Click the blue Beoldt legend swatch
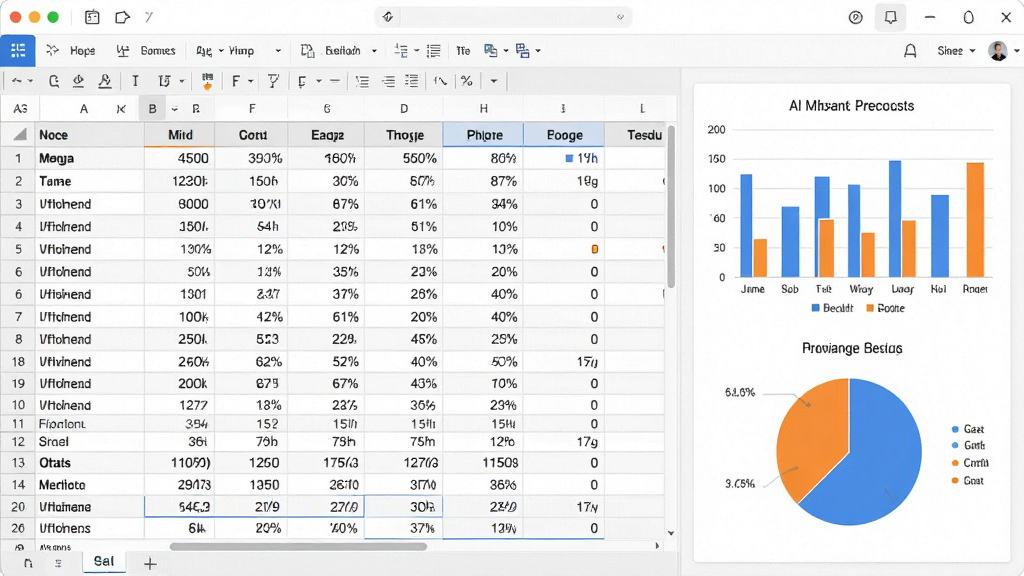Image resolution: width=1024 pixels, height=576 pixels. 815,308
